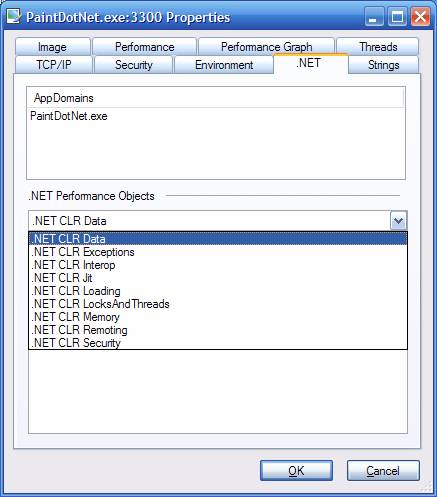Open the Performance Graph tab

pyautogui.click(x=266, y=46)
